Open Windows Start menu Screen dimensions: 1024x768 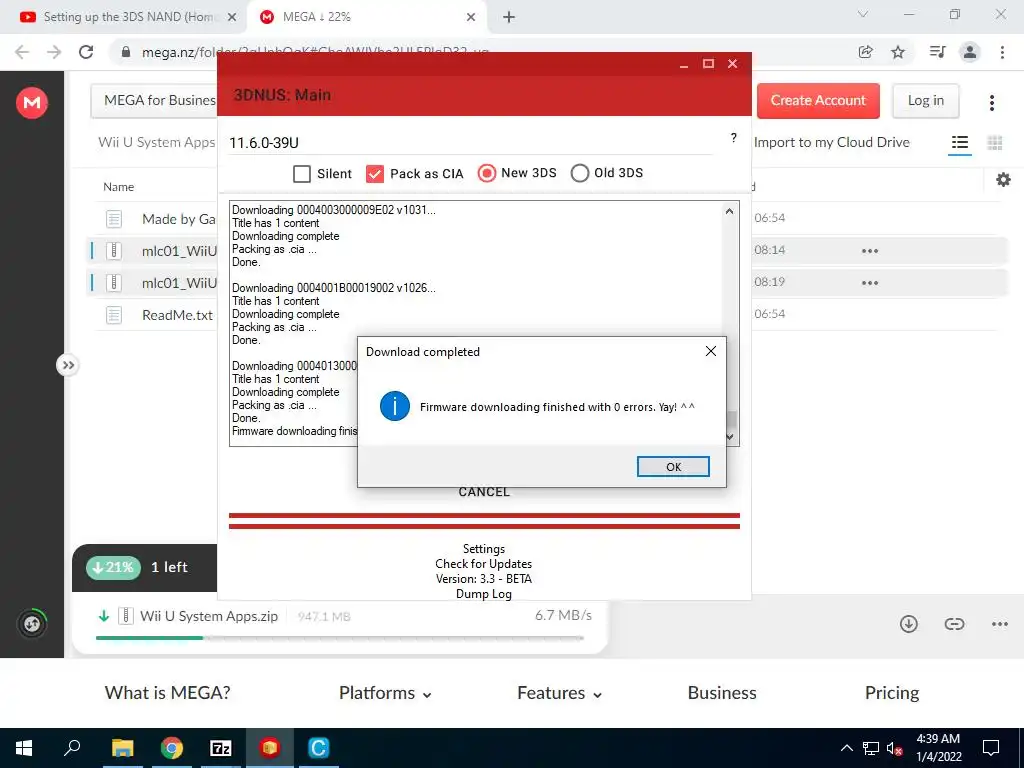(24, 748)
